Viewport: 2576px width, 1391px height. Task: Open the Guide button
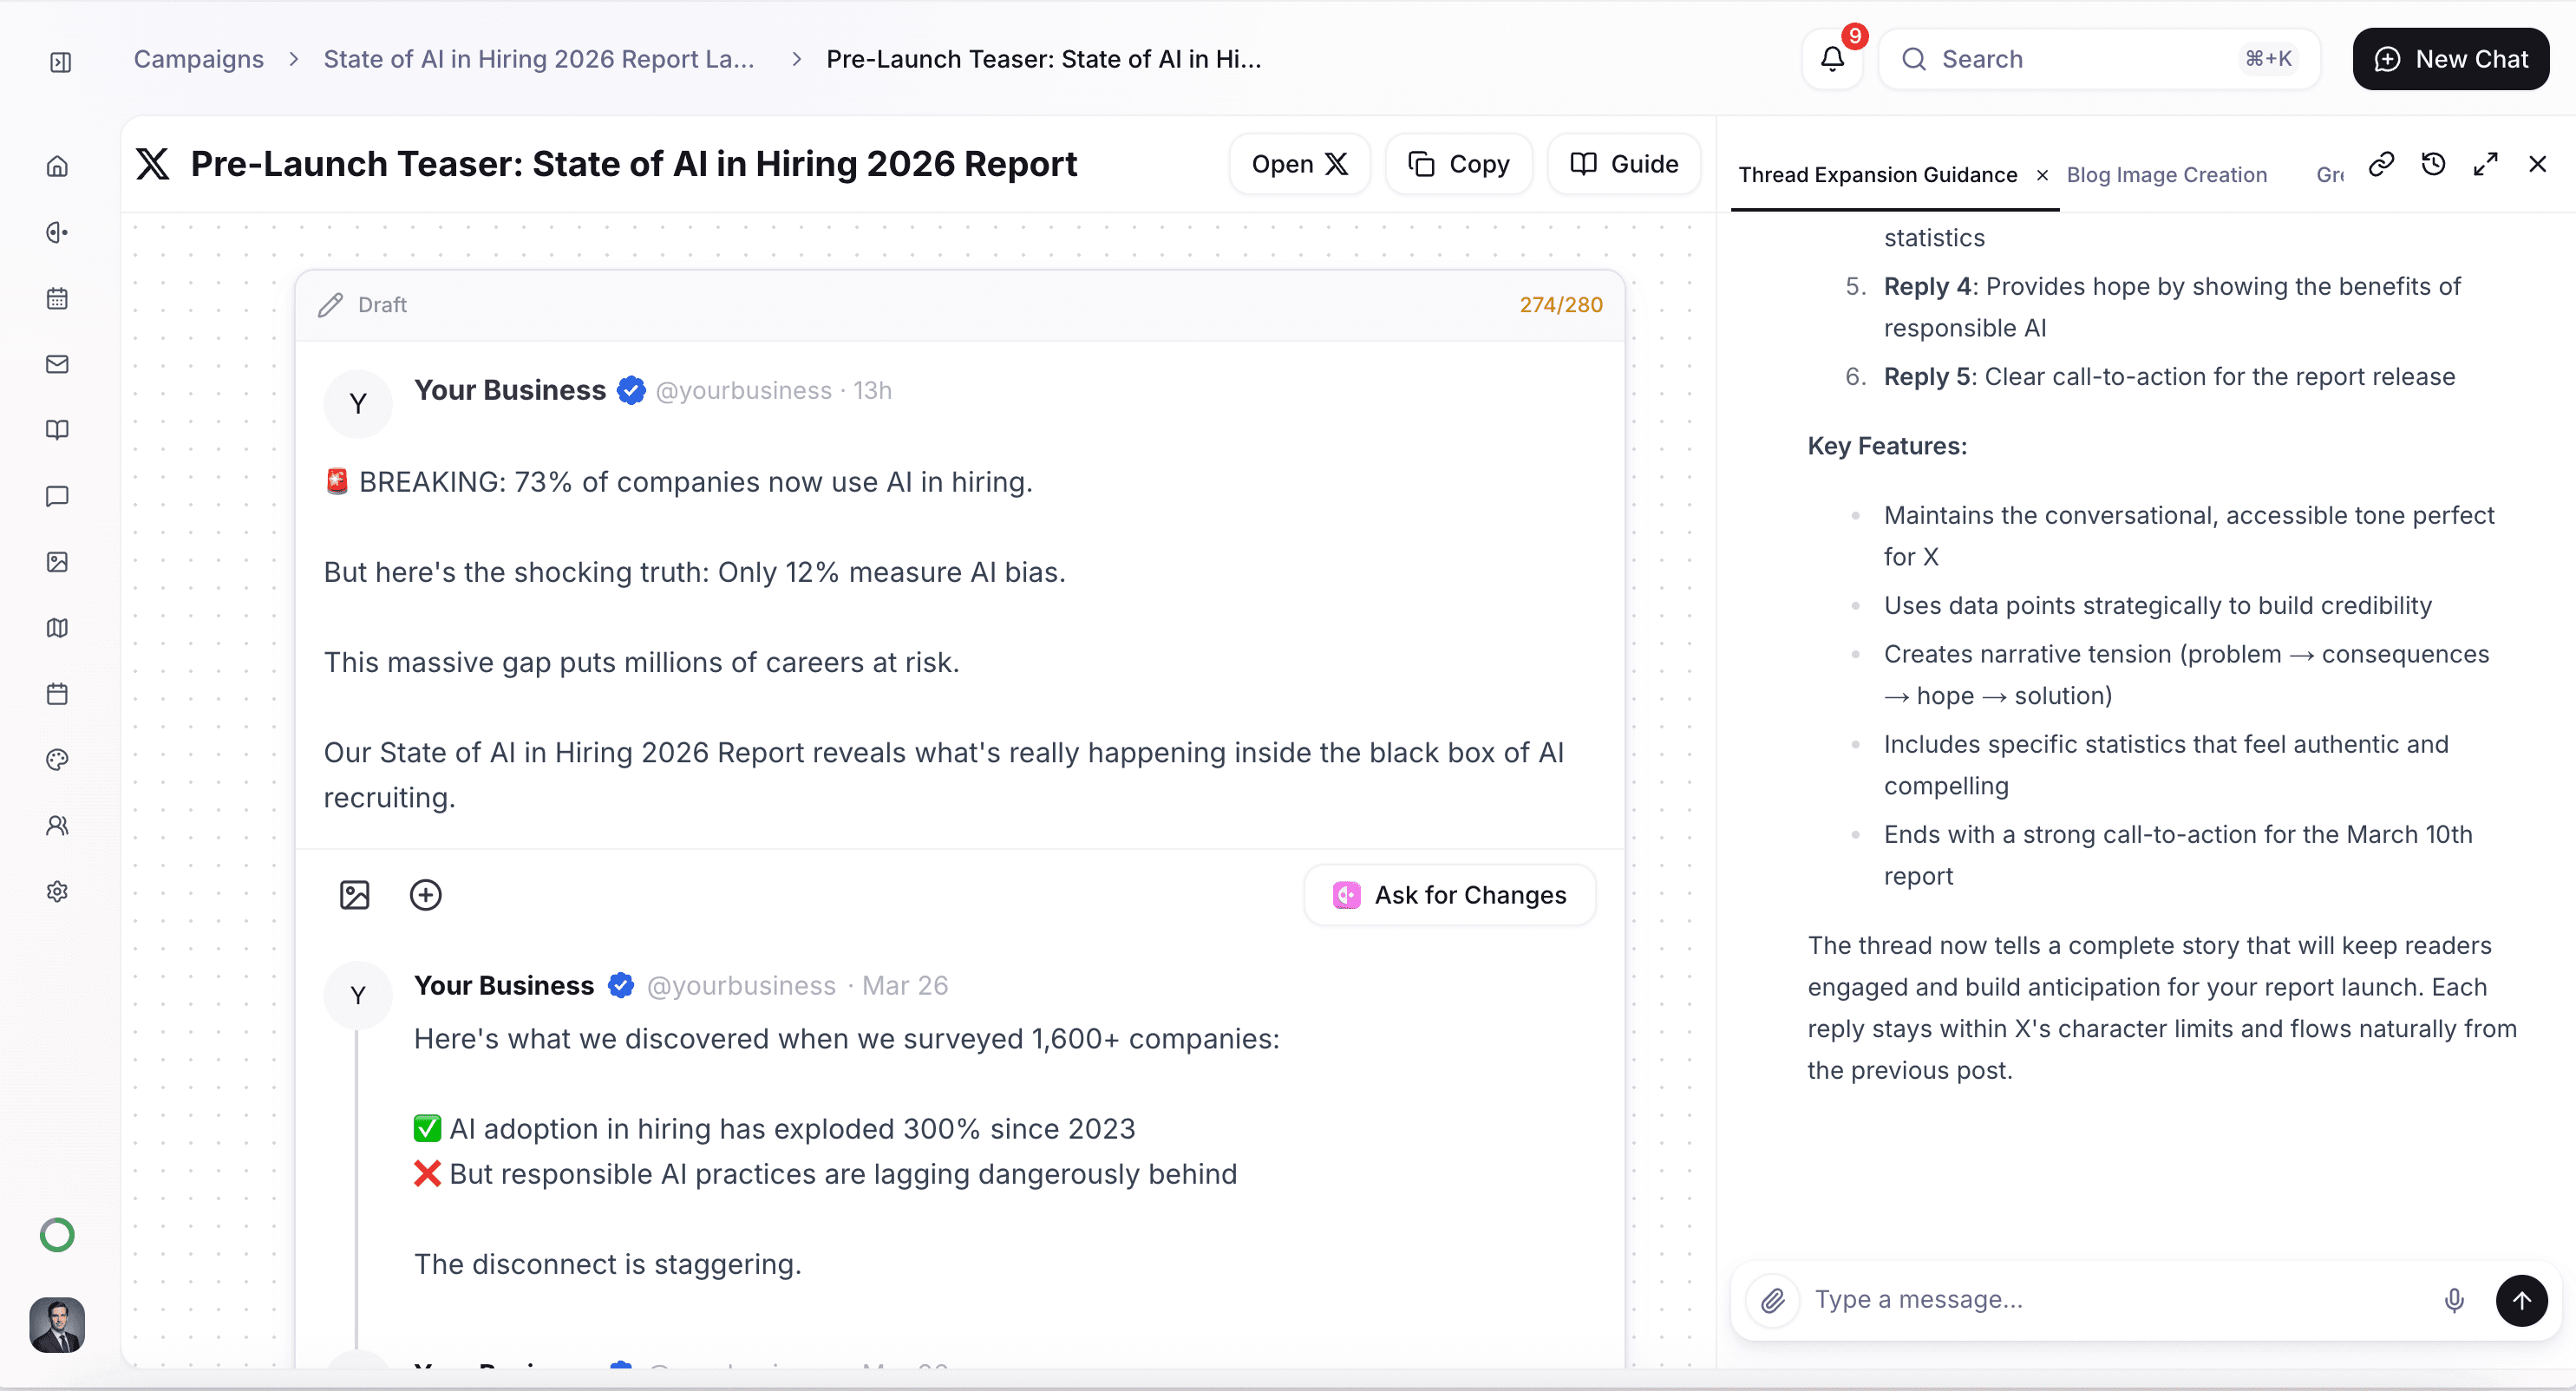pyautogui.click(x=1624, y=164)
